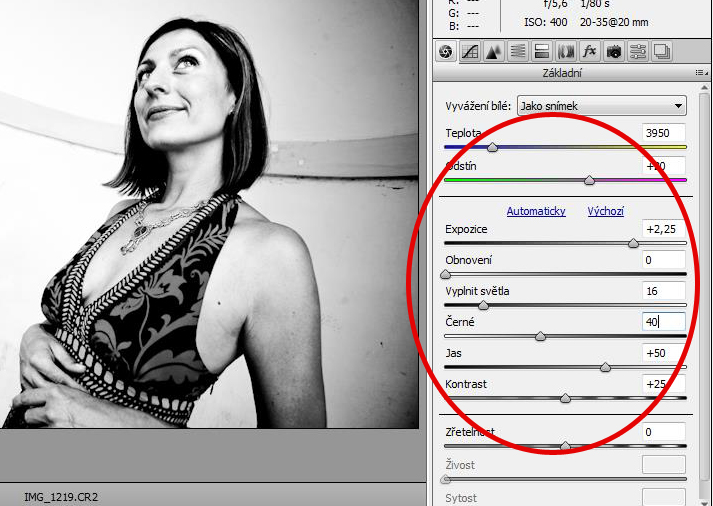Click the Teplota value field
Viewport: 713px width, 506px height.
pyautogui.click(x=664, y=133)
